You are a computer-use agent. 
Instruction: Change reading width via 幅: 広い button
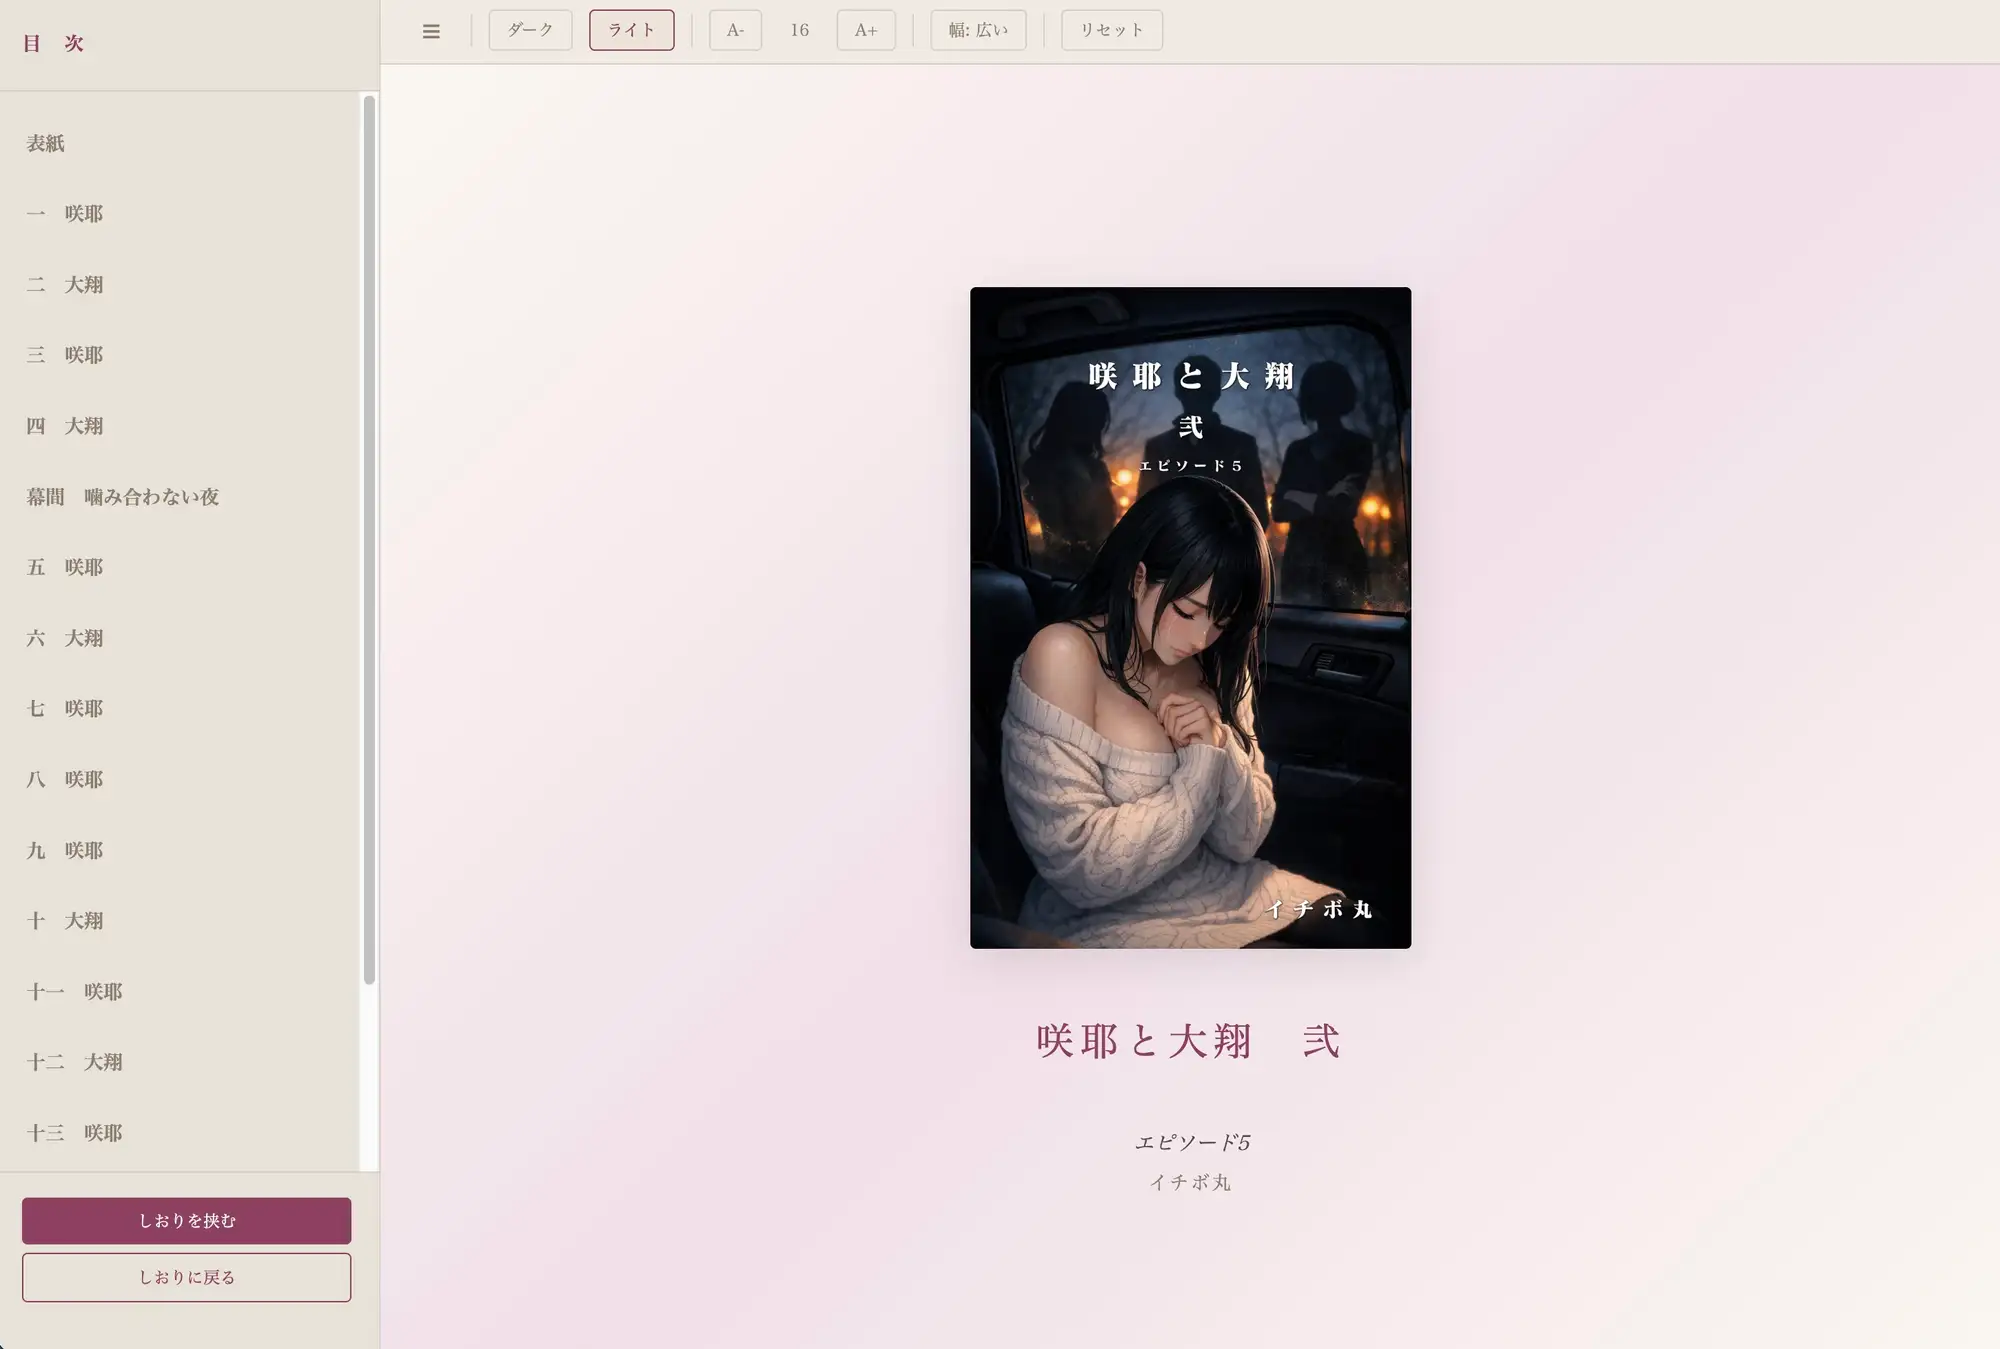[978, 30]
